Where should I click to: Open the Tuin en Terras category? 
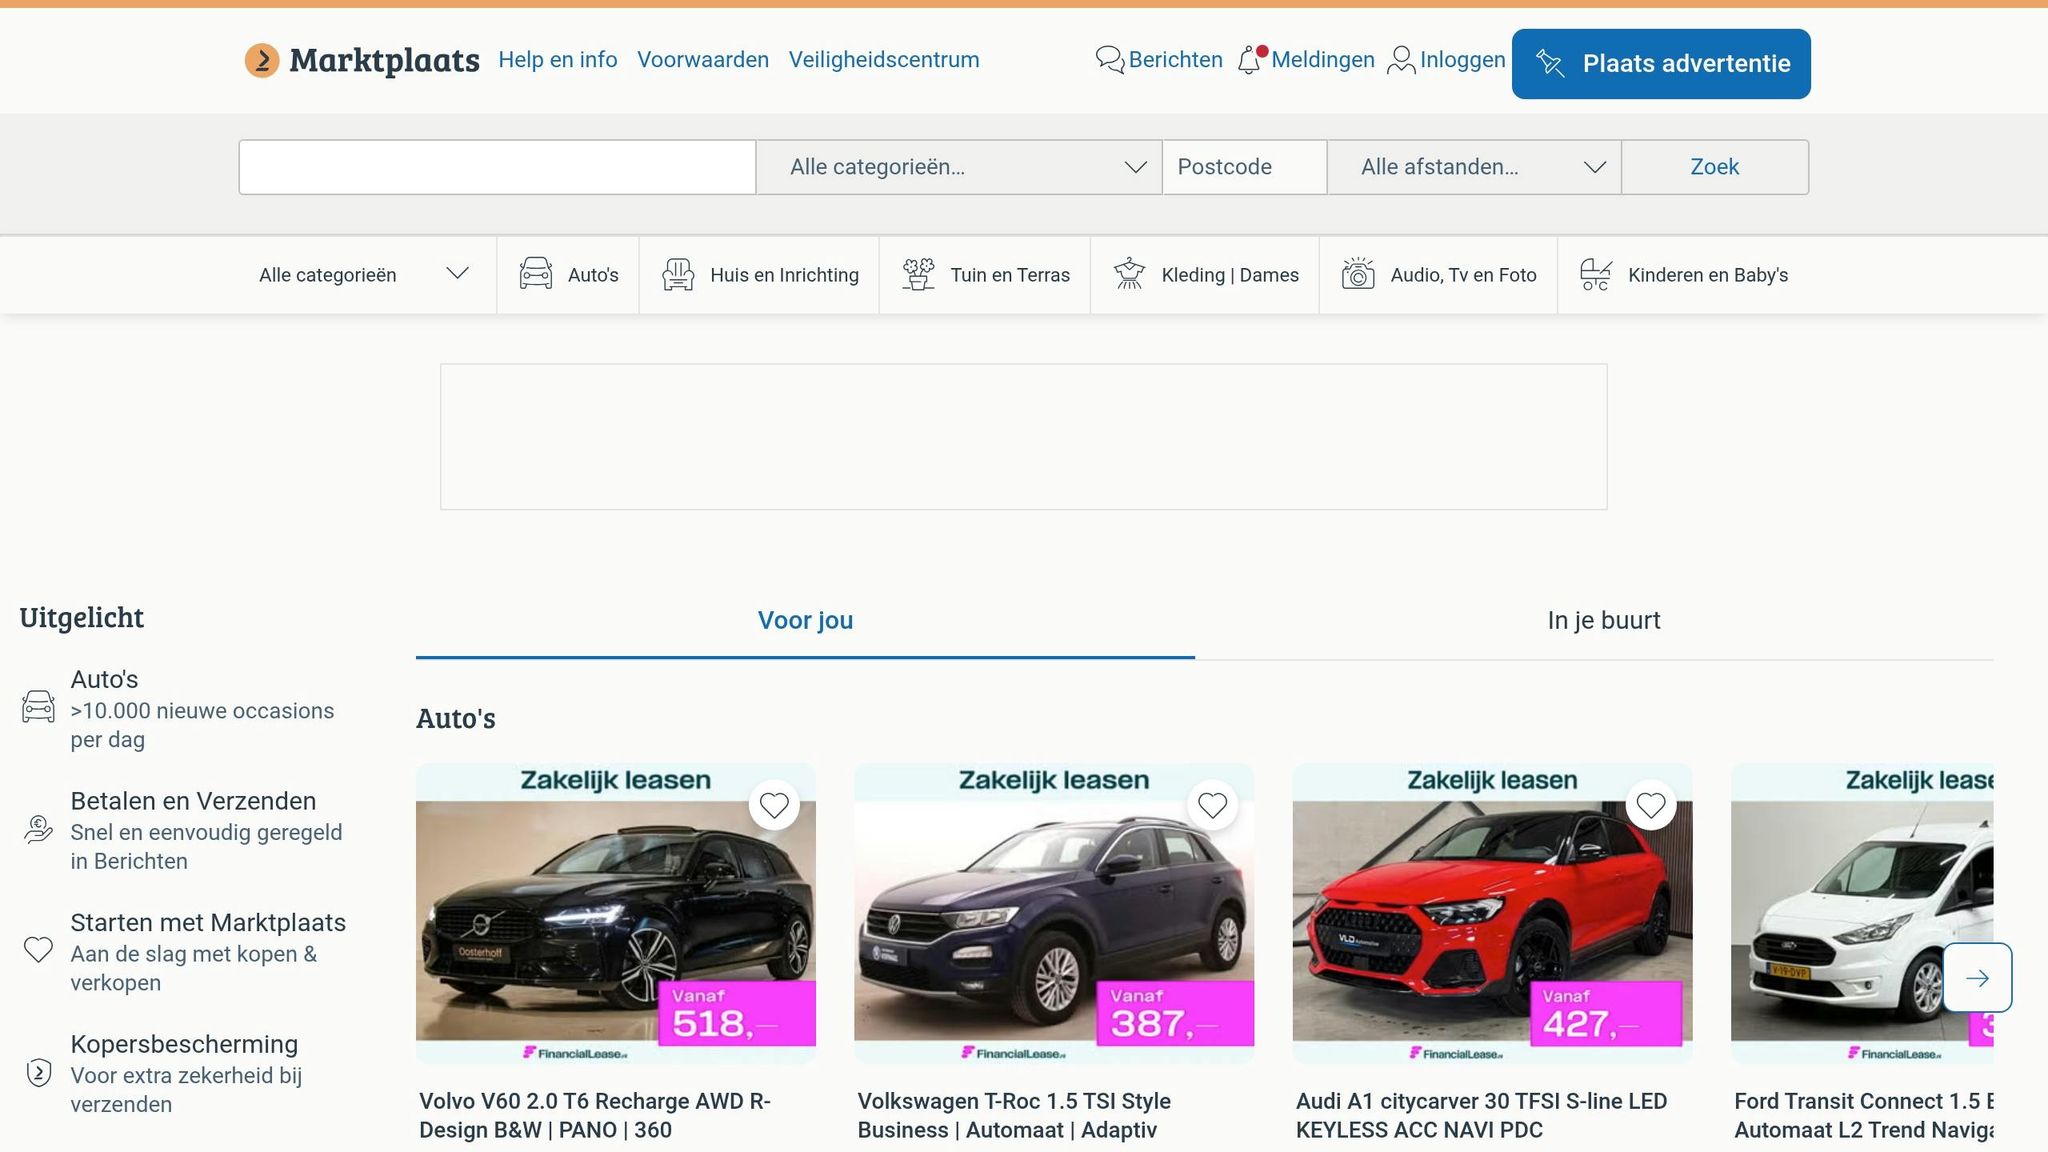point(985,275)
